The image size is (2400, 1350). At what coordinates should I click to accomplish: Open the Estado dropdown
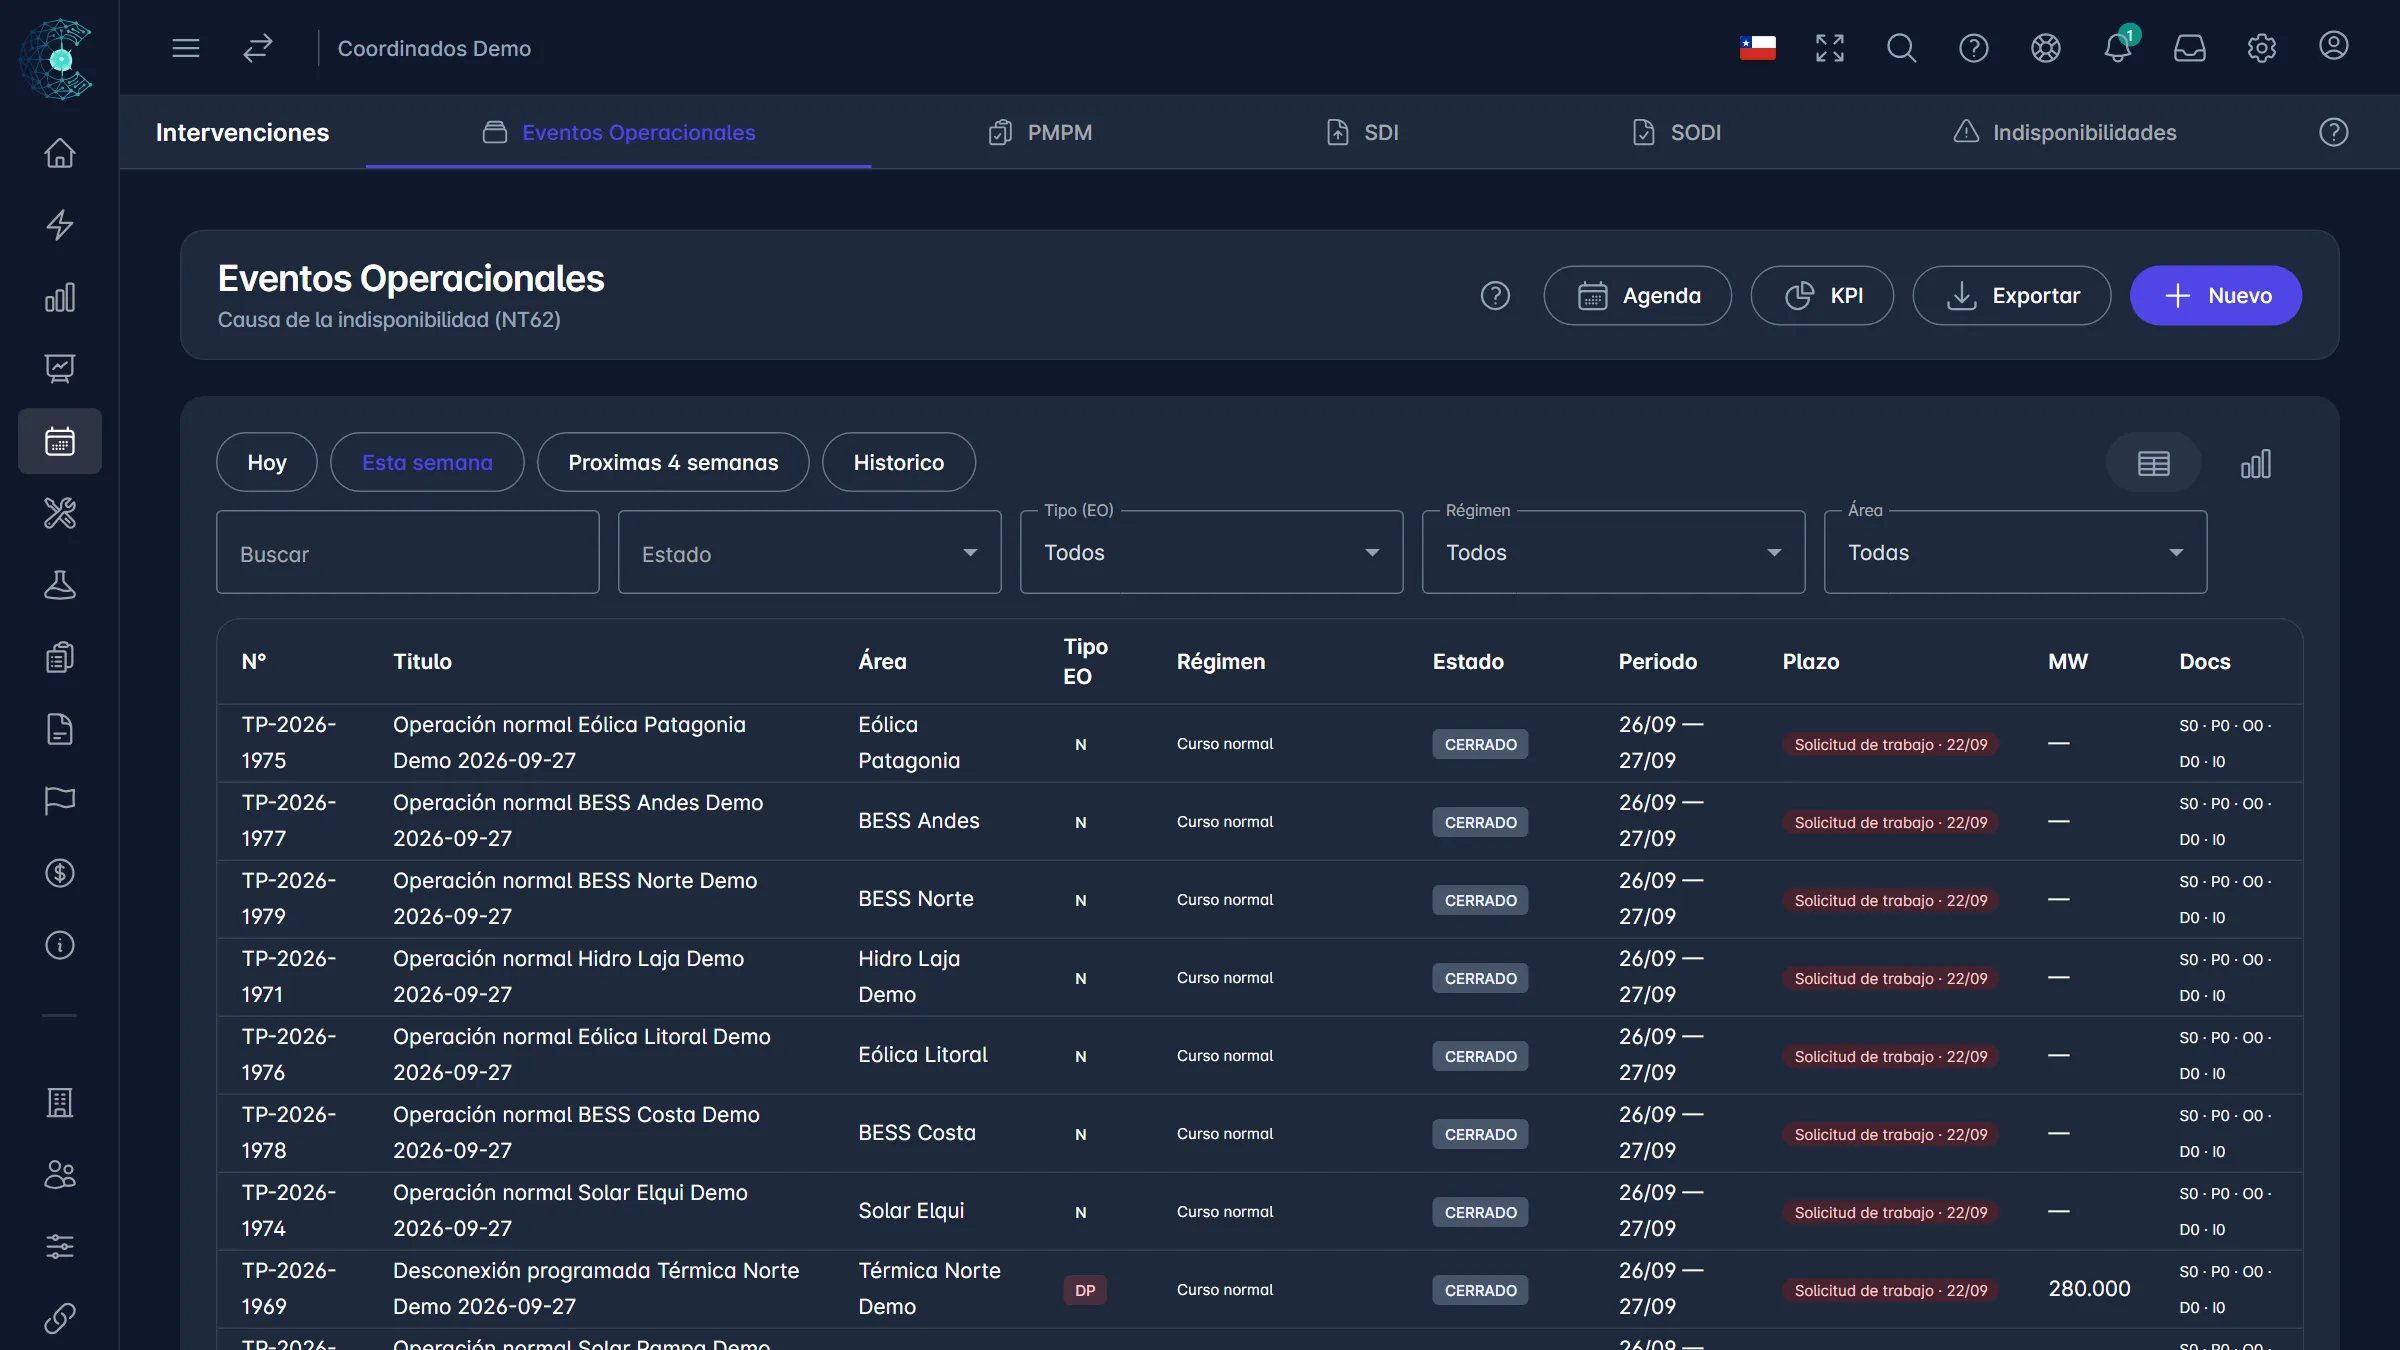pos(809,553)
